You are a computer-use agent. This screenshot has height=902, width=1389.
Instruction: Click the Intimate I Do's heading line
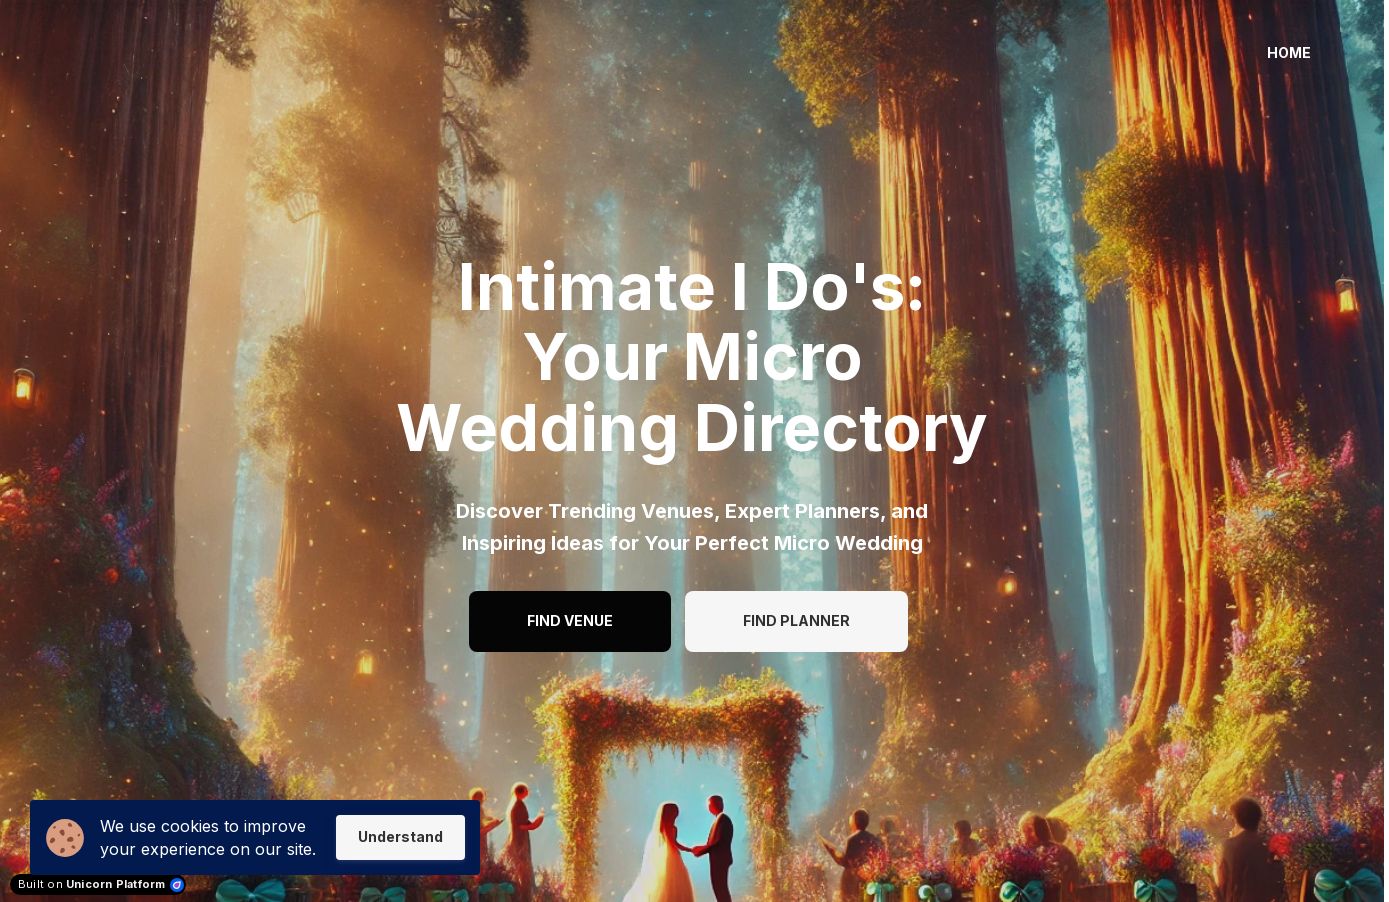[x=691, y=288]
